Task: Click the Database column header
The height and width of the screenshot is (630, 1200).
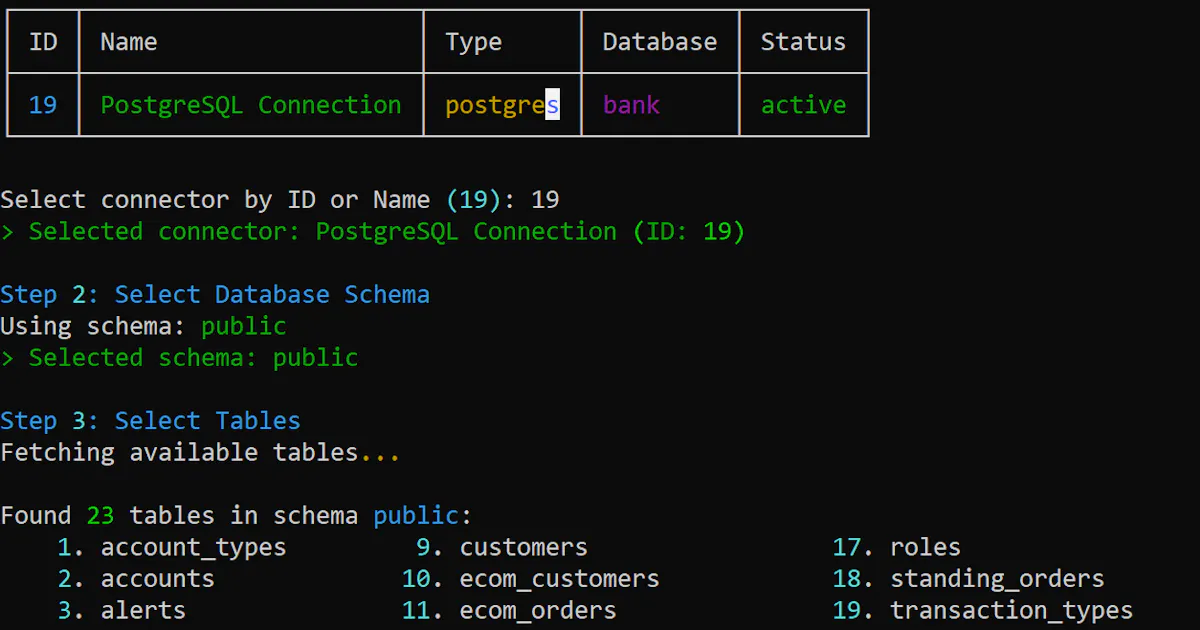Action: coord(660,42)
